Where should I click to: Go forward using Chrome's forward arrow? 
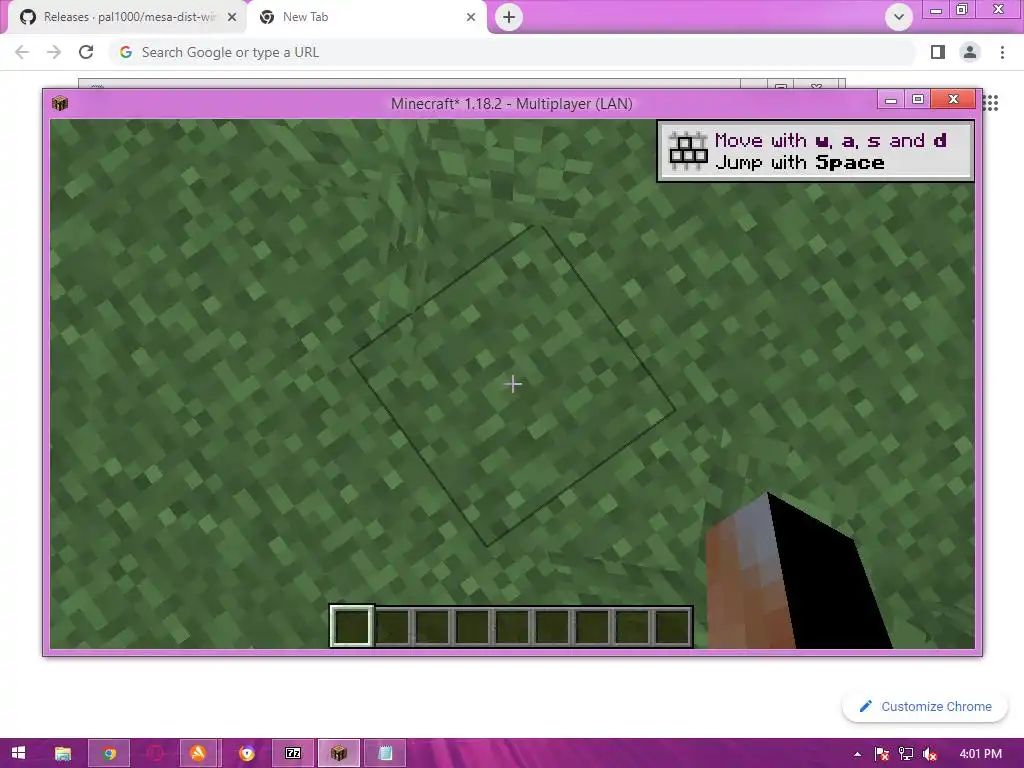point(54,52)
